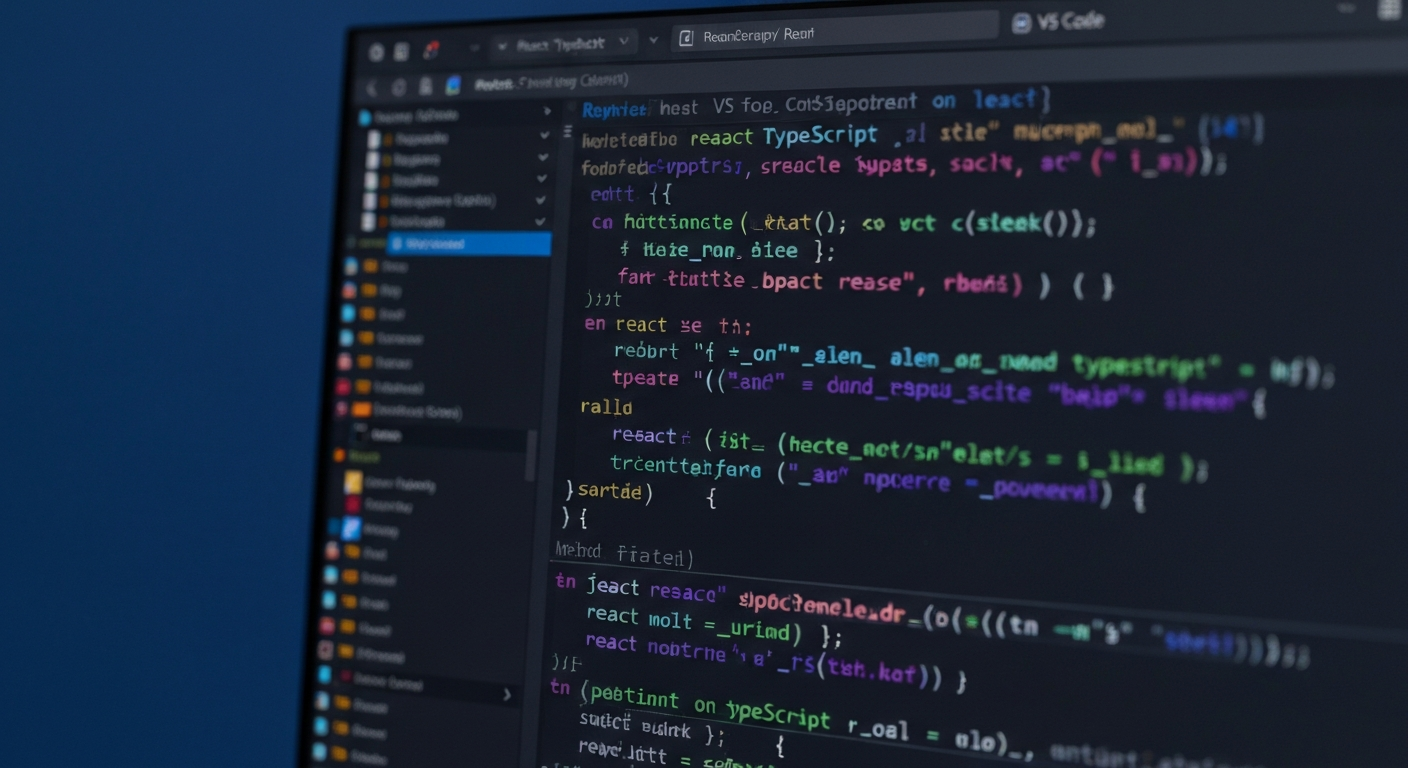This screenshot has height=768, width=1408.
Task: Click the back arrow in the second toolbar row
Action: point(372,88)
